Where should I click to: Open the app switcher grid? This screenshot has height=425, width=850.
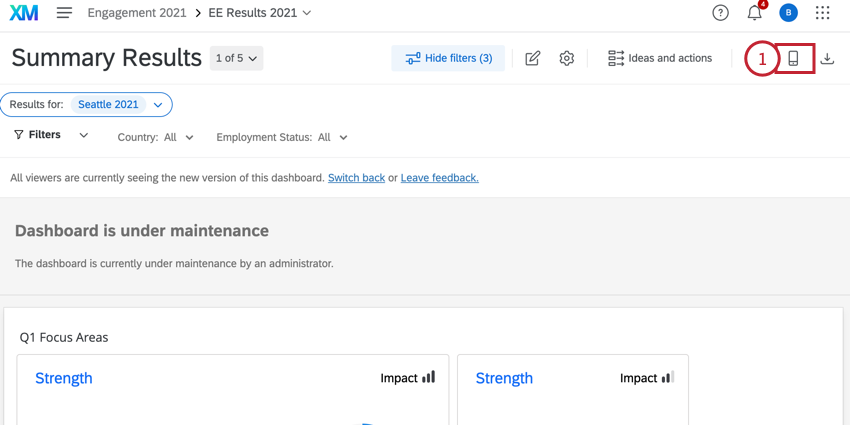coord(822,13)
